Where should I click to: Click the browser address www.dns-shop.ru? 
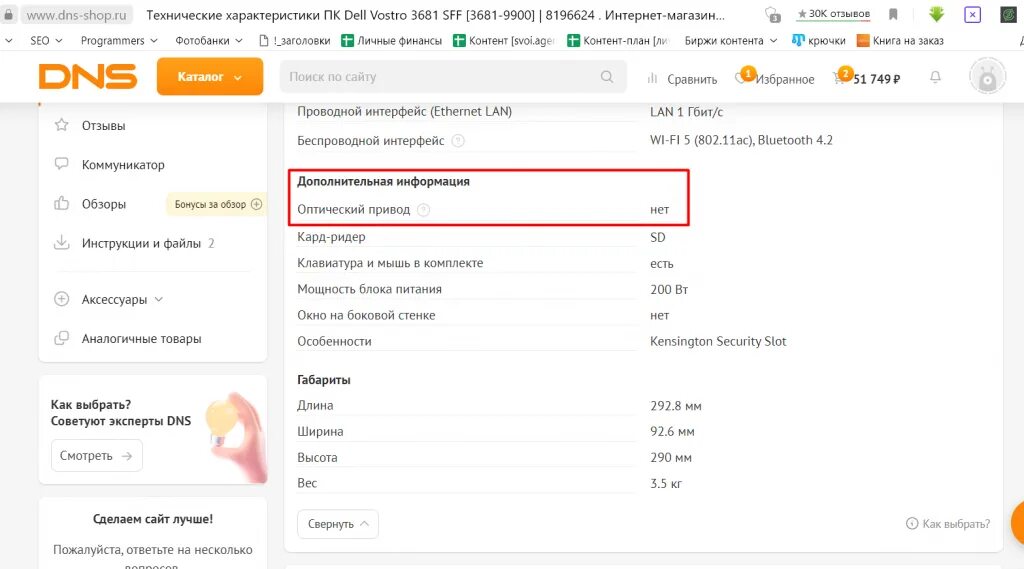(x=76, y=14)
